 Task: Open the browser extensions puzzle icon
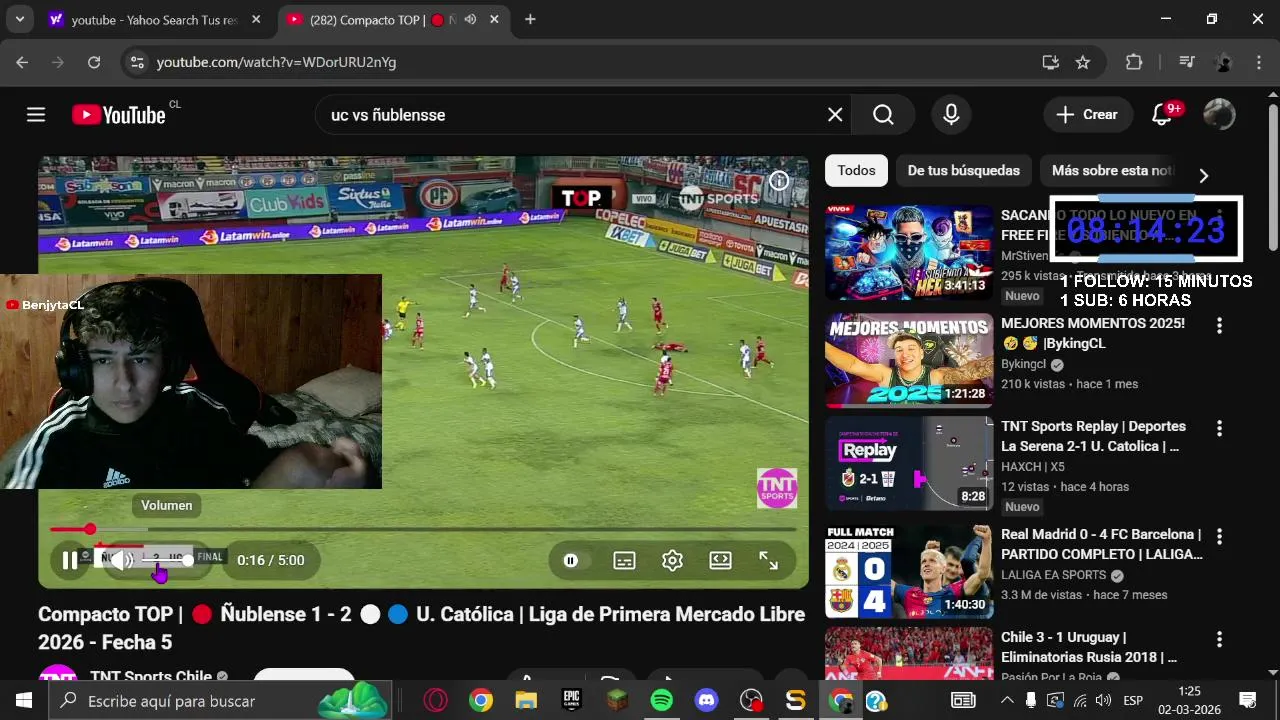[x=1134, y=62]
